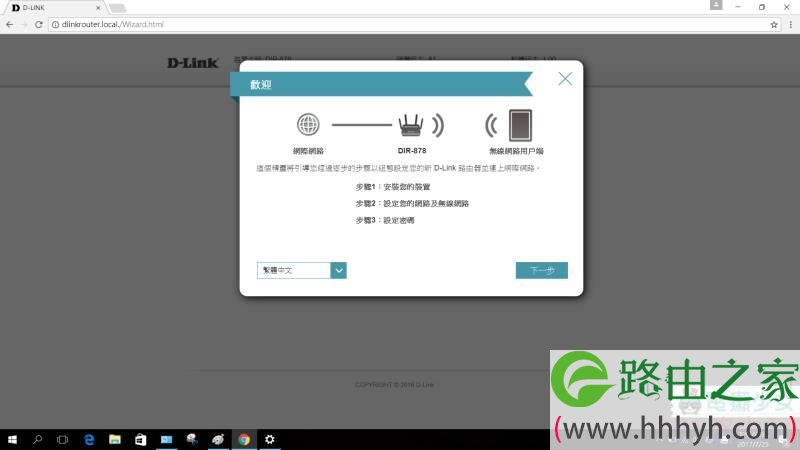Click the wireless client tablet icon
Viewport: 800px width, 450px height.
[x=520, y=125]
